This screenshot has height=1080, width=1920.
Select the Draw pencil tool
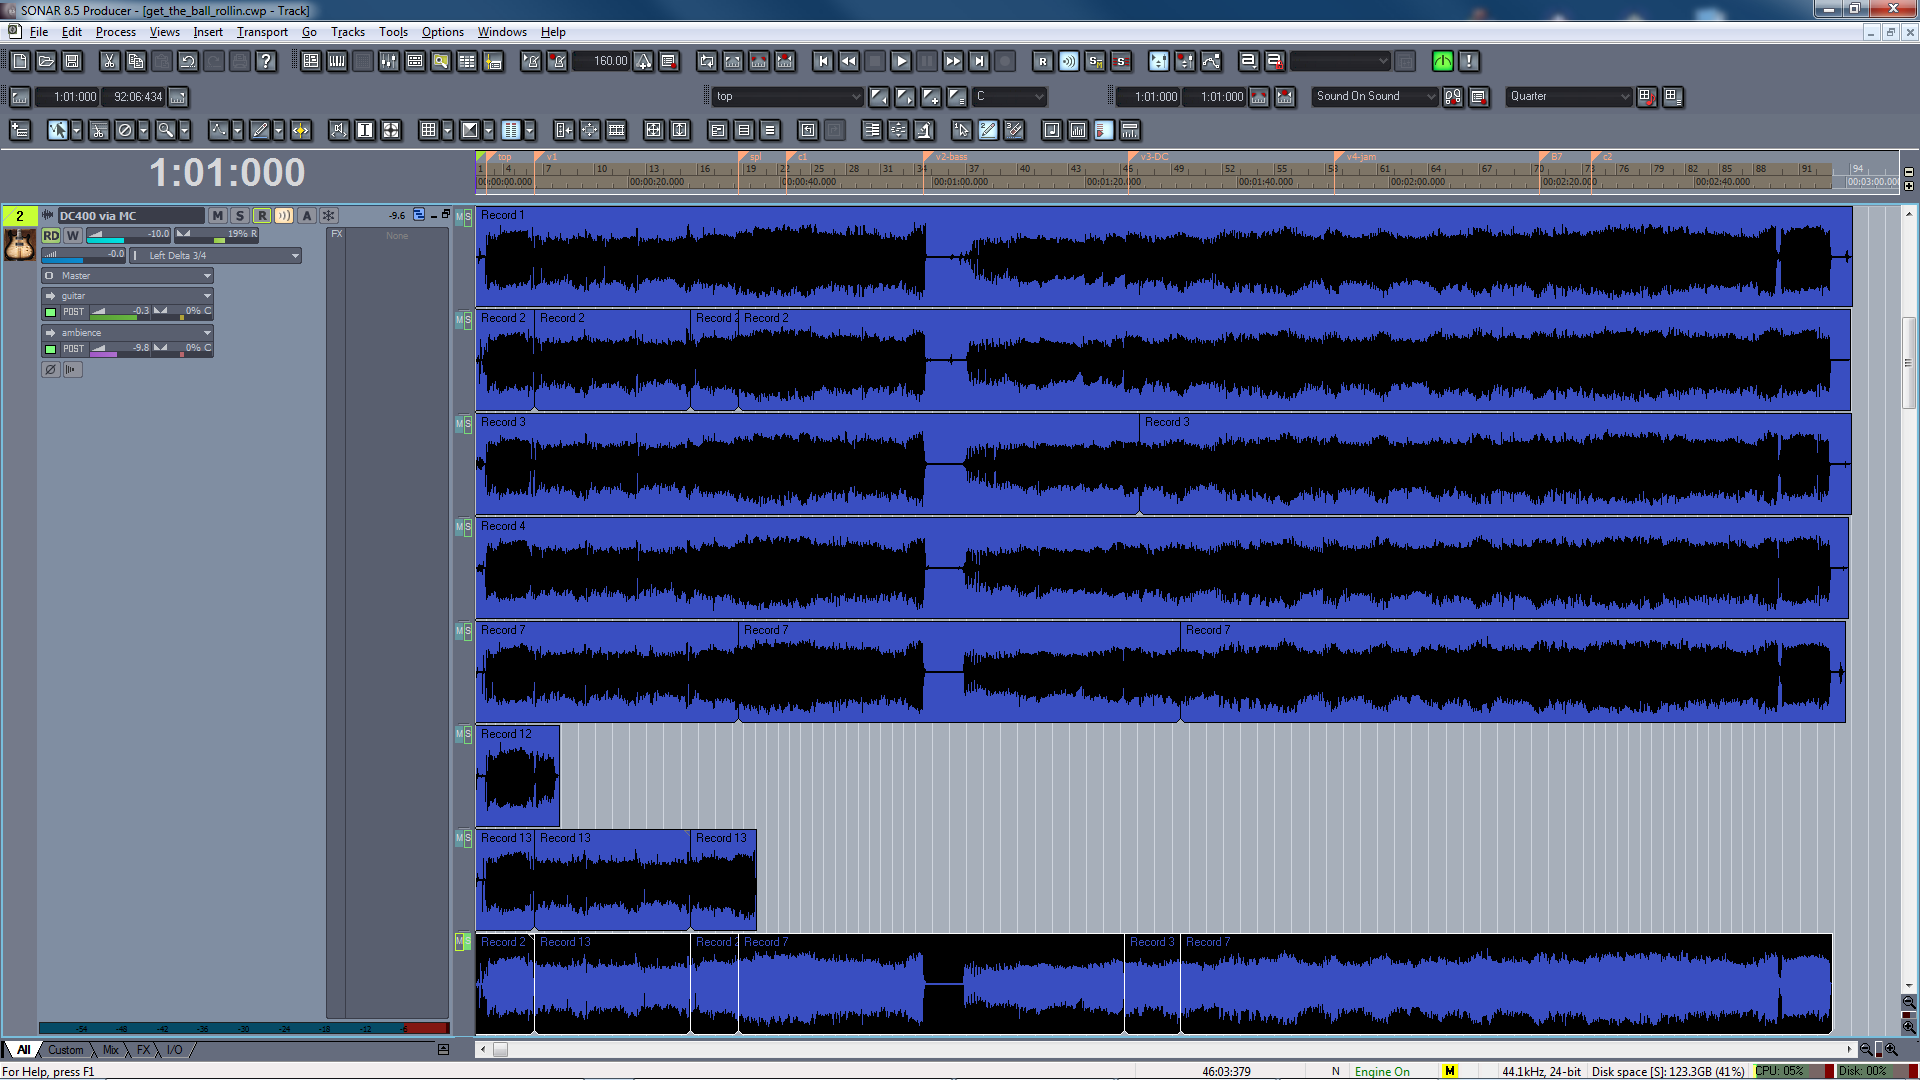click(260, 130)
